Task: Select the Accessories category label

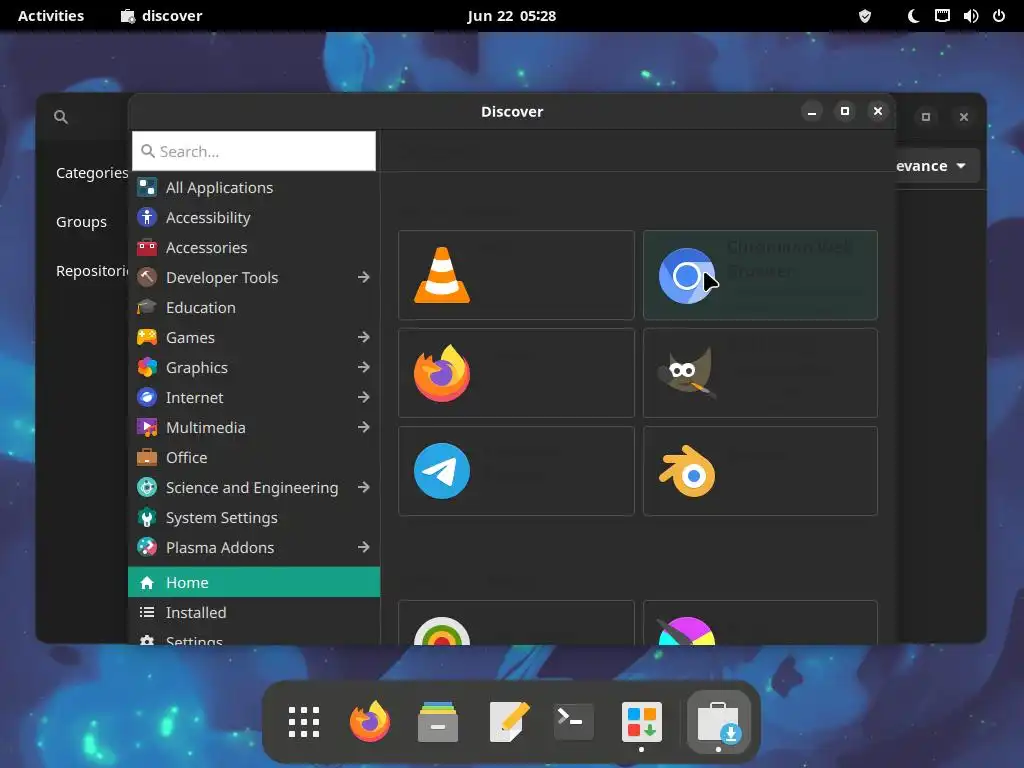Action: point(206,248)
